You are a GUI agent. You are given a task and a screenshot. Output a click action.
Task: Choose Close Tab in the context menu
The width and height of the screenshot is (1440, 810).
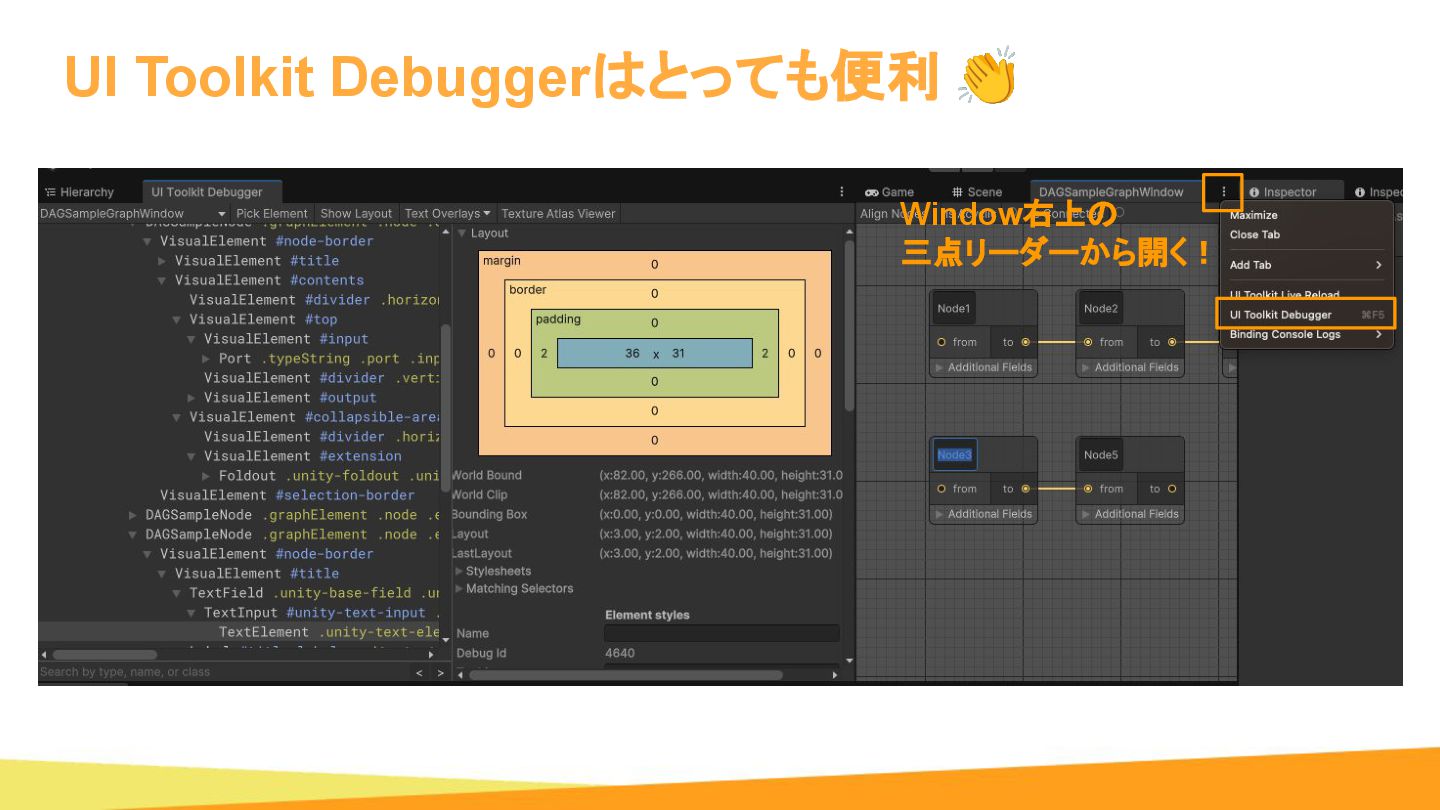coord(1255,235)
